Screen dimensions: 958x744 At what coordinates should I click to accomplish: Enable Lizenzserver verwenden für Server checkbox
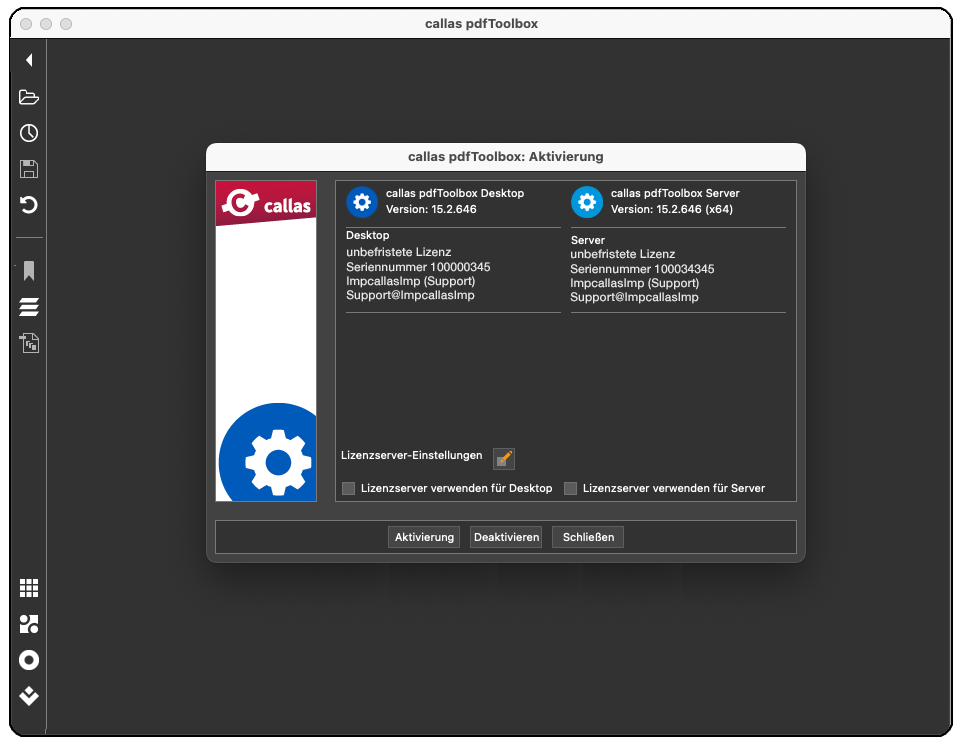tap(571, 488)
